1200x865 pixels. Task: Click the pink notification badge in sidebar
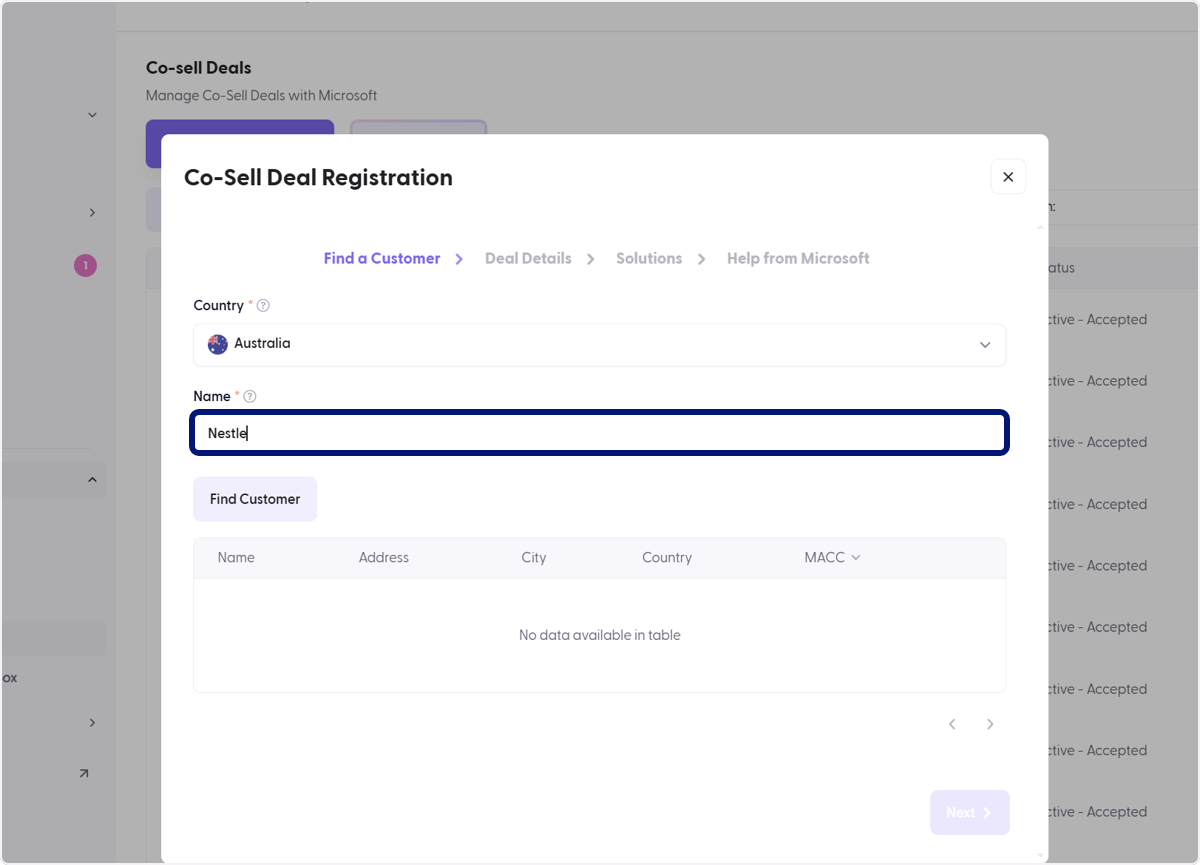85,266
